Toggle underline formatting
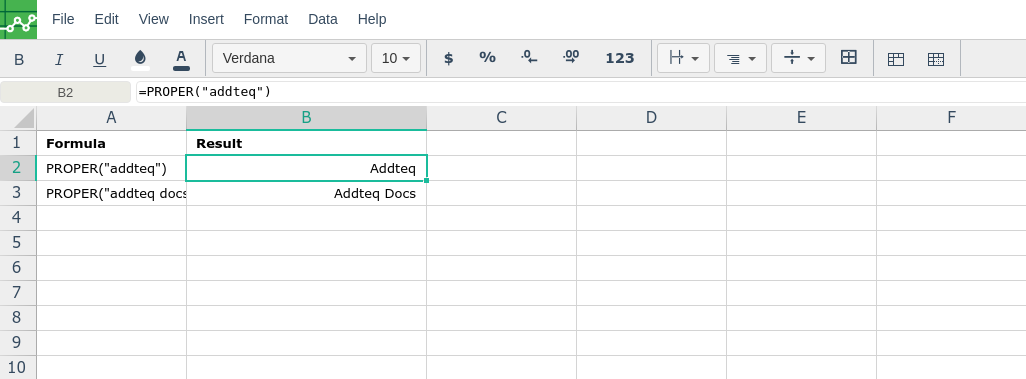This screenshot has width=1026, height=379. [99, 60]
